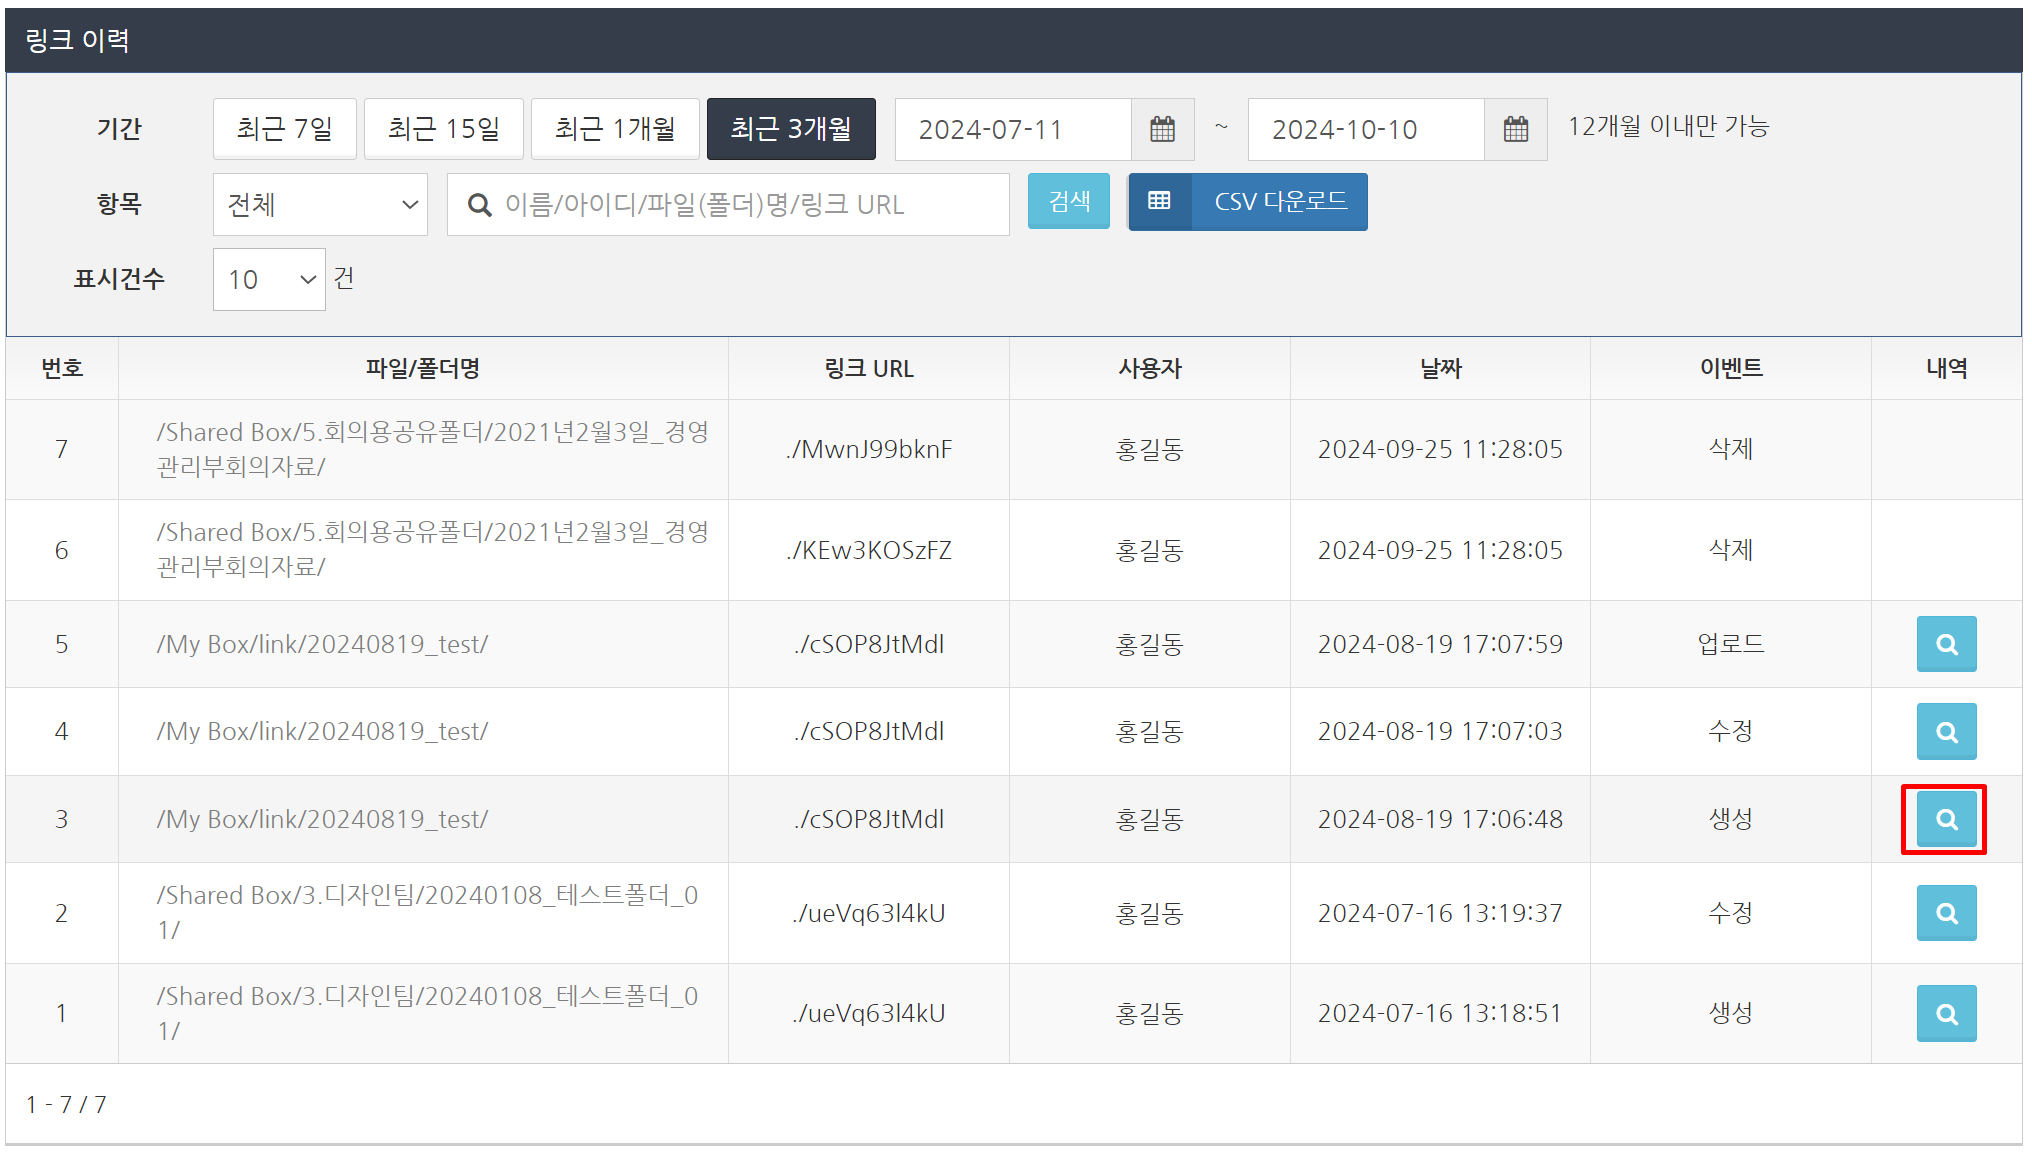Screen dimensions: 2032x1153
Task: Click the 날짜 column header
Action: (1439, 369)
